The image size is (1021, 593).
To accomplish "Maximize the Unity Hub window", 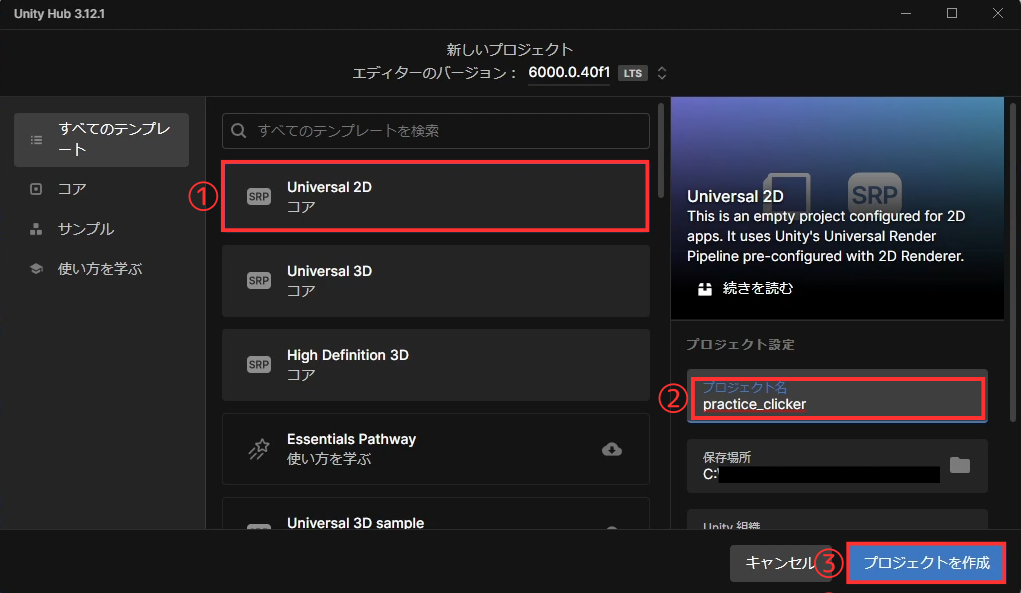I will tap(952, 14).
